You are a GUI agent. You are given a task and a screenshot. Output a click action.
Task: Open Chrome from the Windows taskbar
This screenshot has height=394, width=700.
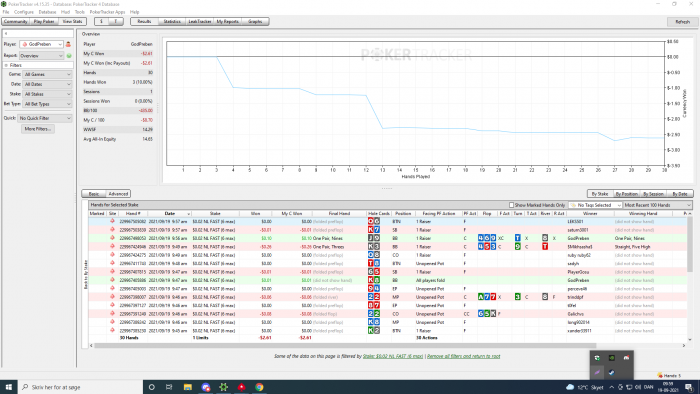[x=259, y=387]
